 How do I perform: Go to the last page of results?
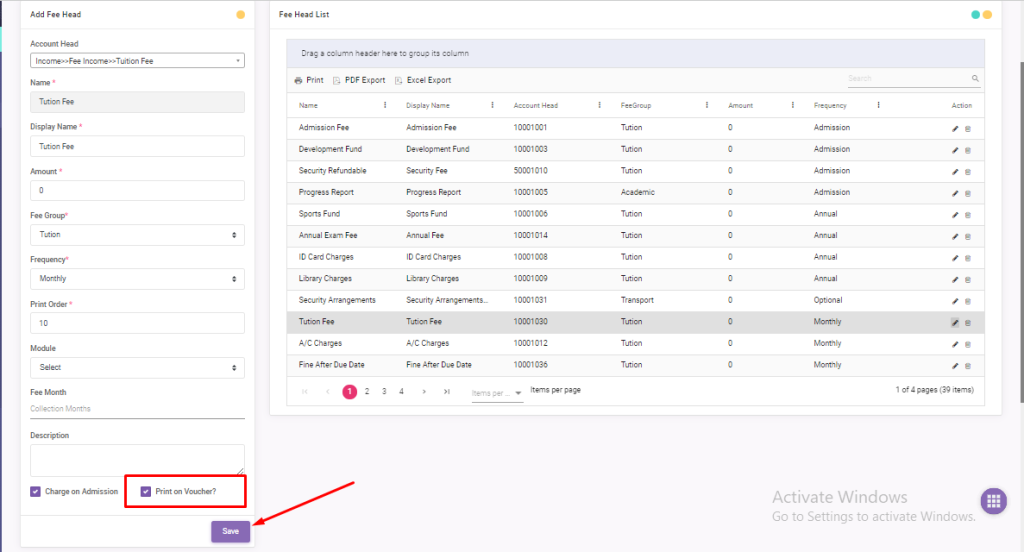click(446, 392)
